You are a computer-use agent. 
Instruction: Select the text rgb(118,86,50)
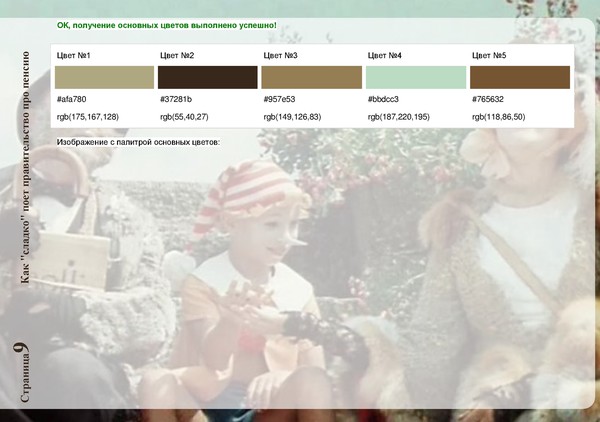[x=499, y=117]
